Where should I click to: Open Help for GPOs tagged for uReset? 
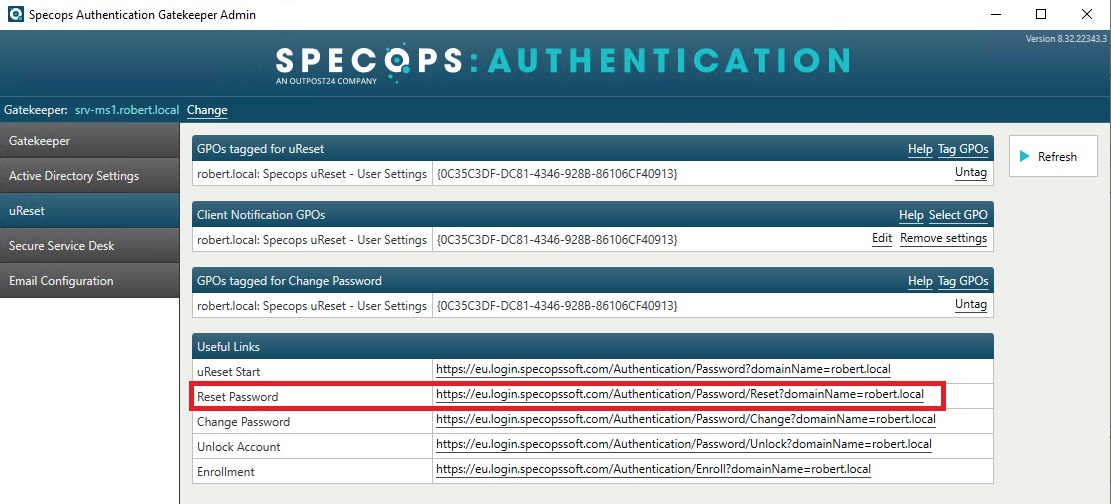pyautogui.click(x=920, y=149)
